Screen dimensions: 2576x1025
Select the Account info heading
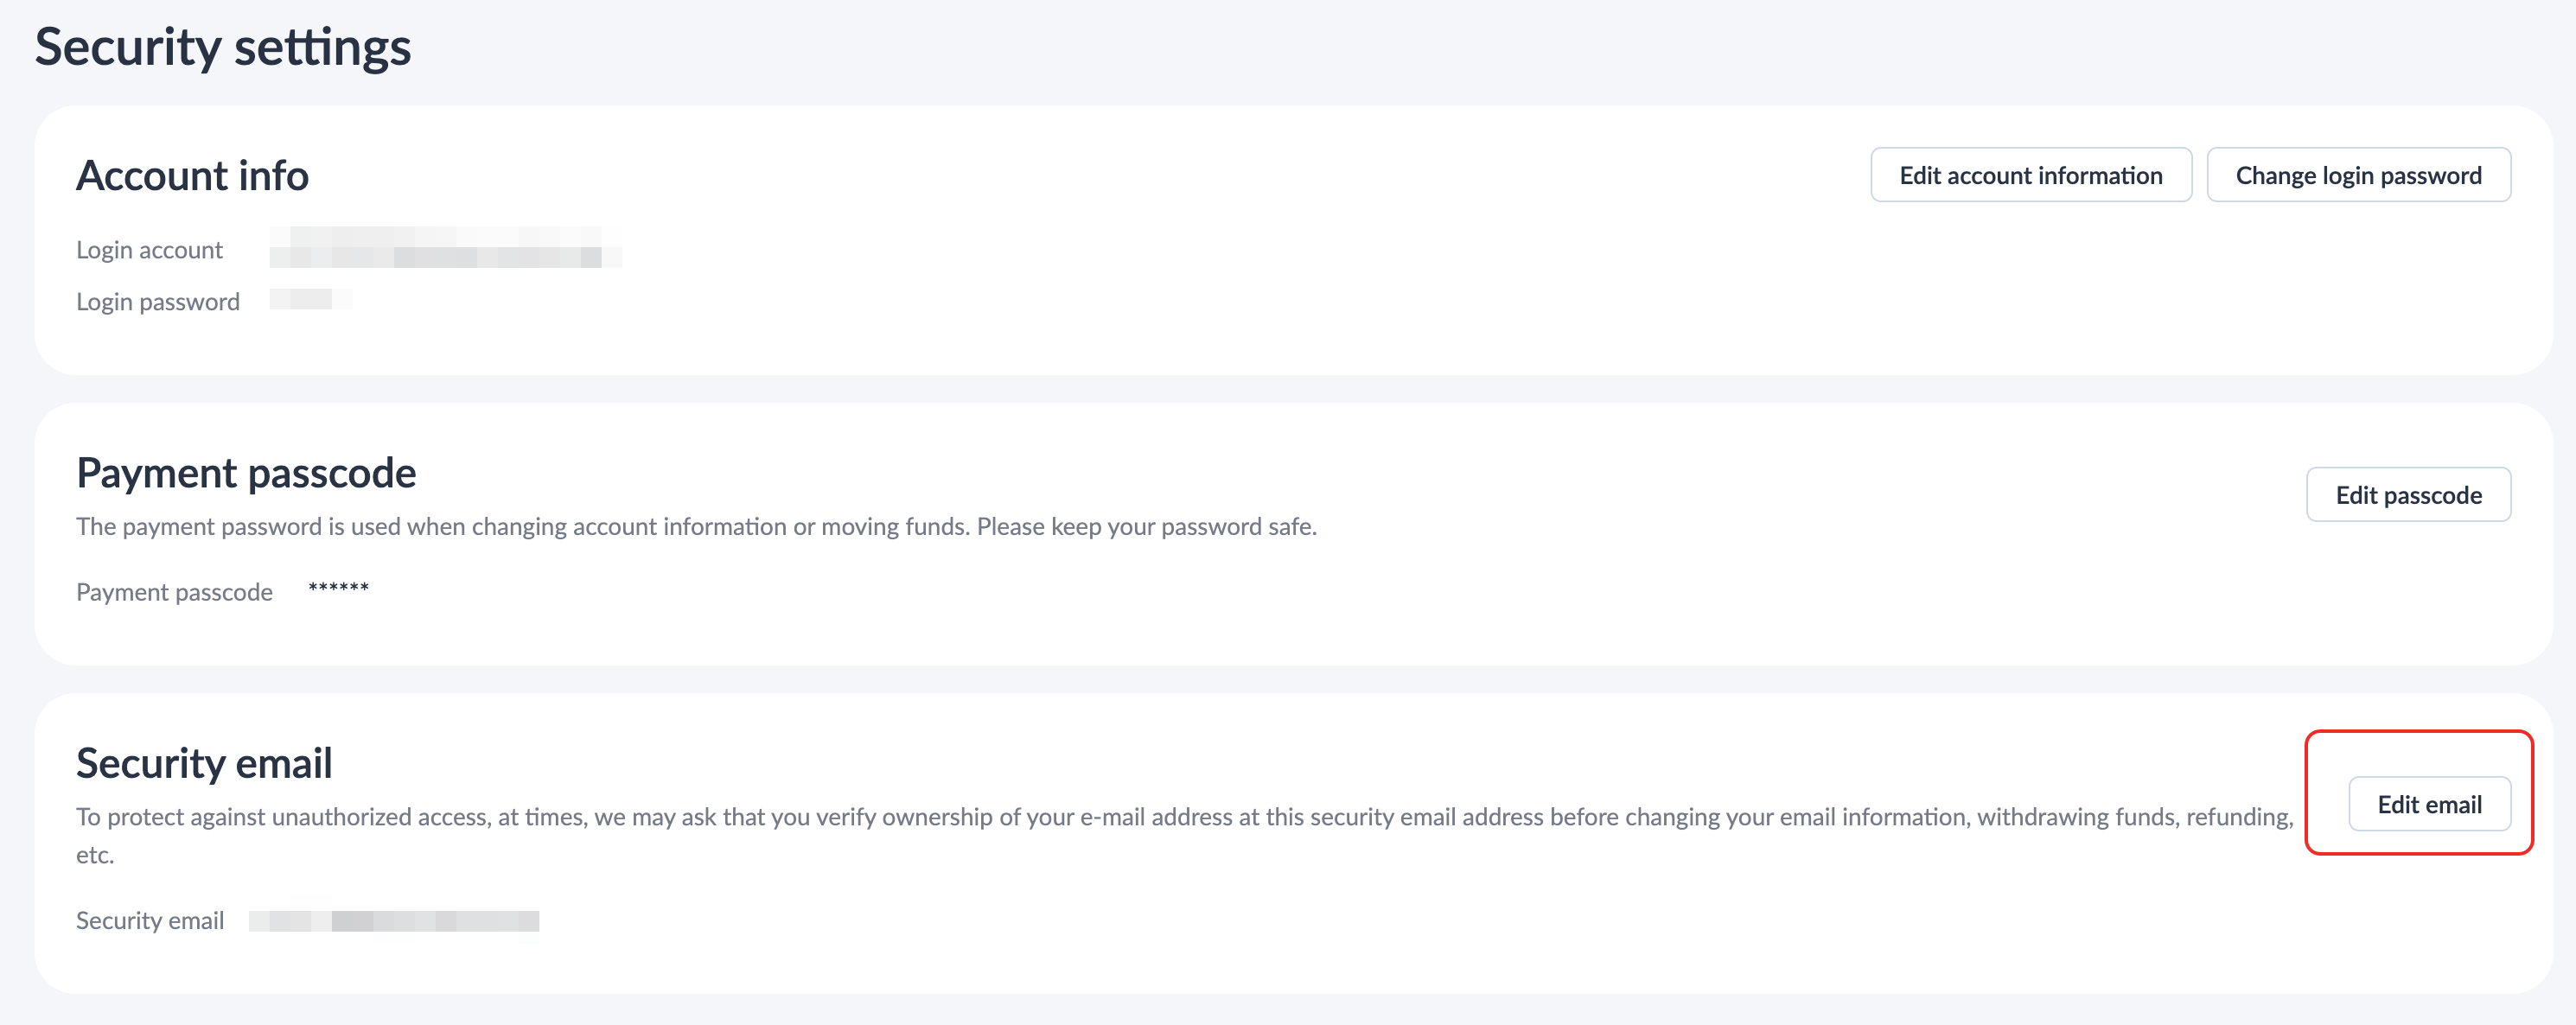pos(192,175)
